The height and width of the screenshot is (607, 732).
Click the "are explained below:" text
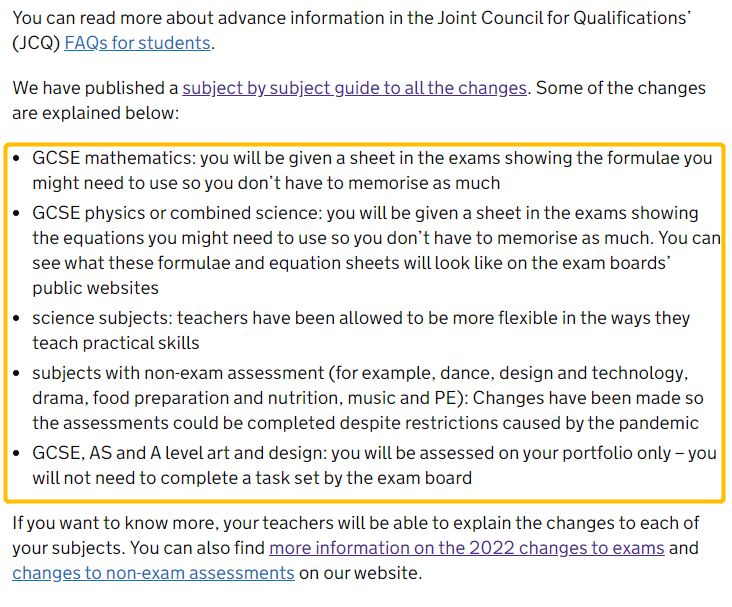point(95,113)
